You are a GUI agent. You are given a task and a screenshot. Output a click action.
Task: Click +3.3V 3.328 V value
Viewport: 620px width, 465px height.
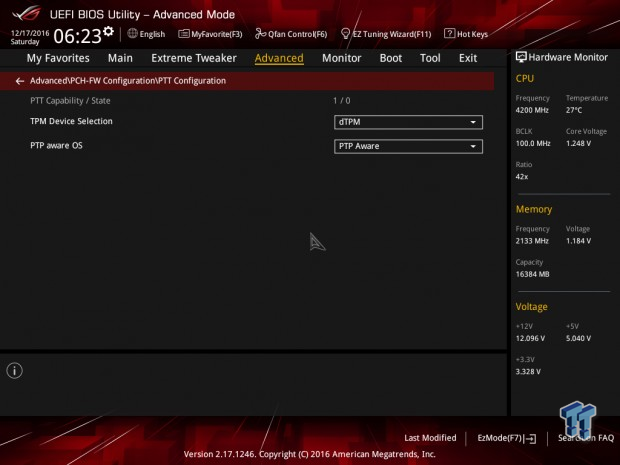click(x=528, y=372)
